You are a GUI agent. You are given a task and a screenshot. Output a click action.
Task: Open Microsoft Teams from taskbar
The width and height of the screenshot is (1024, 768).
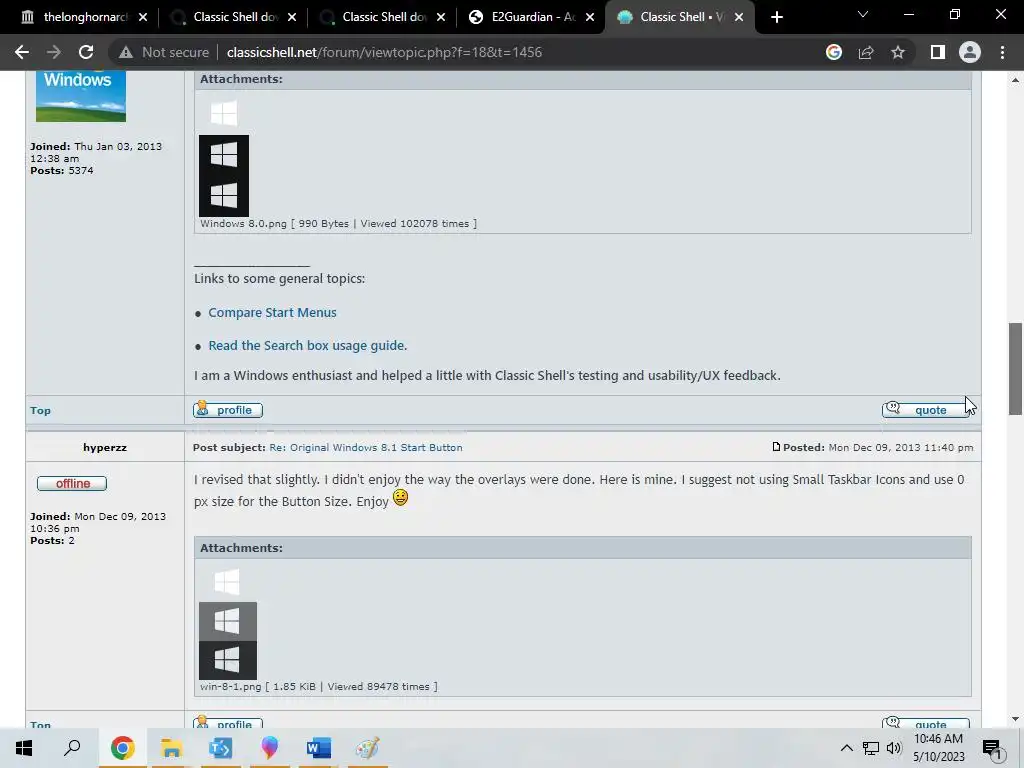click(220, 748)
